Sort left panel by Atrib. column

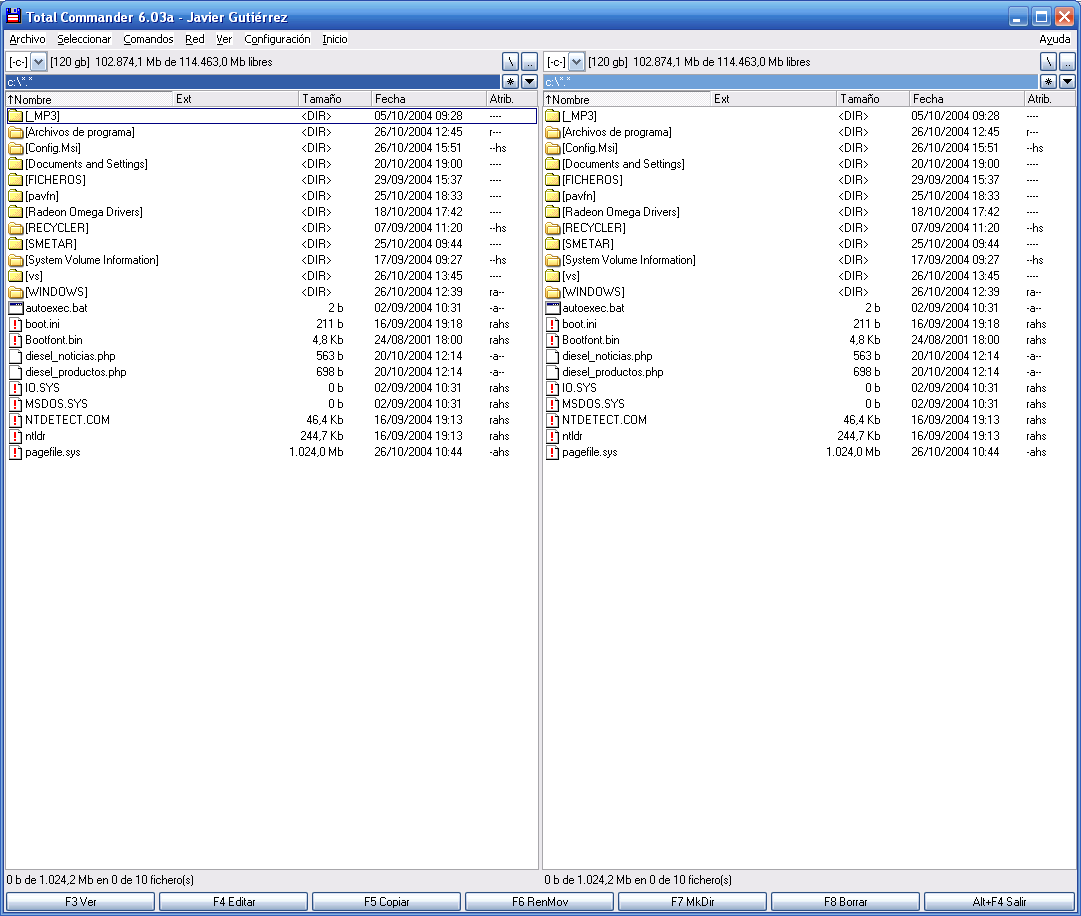pyautogui.click(x=512, y=99)
